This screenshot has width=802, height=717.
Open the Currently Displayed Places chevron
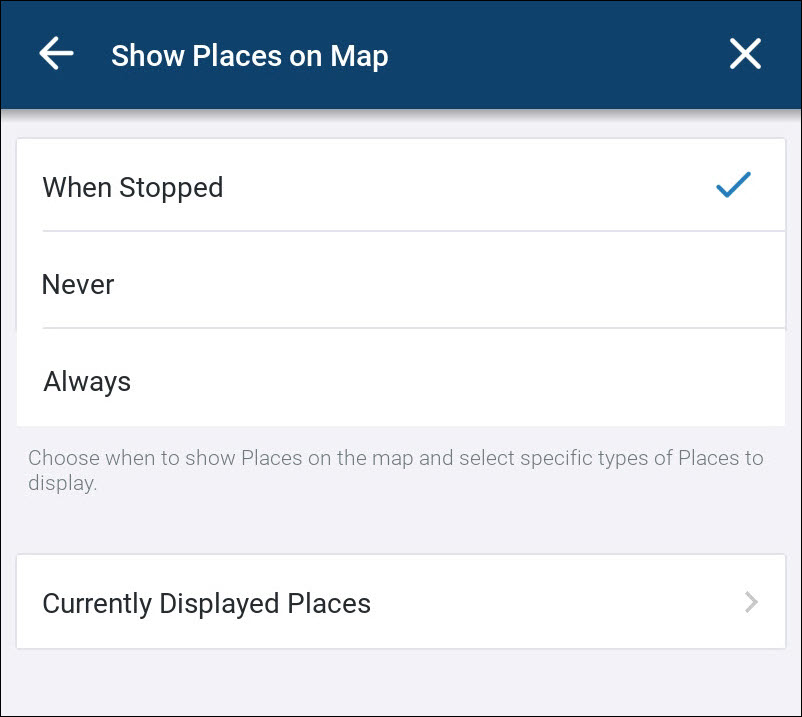point(751,602)
